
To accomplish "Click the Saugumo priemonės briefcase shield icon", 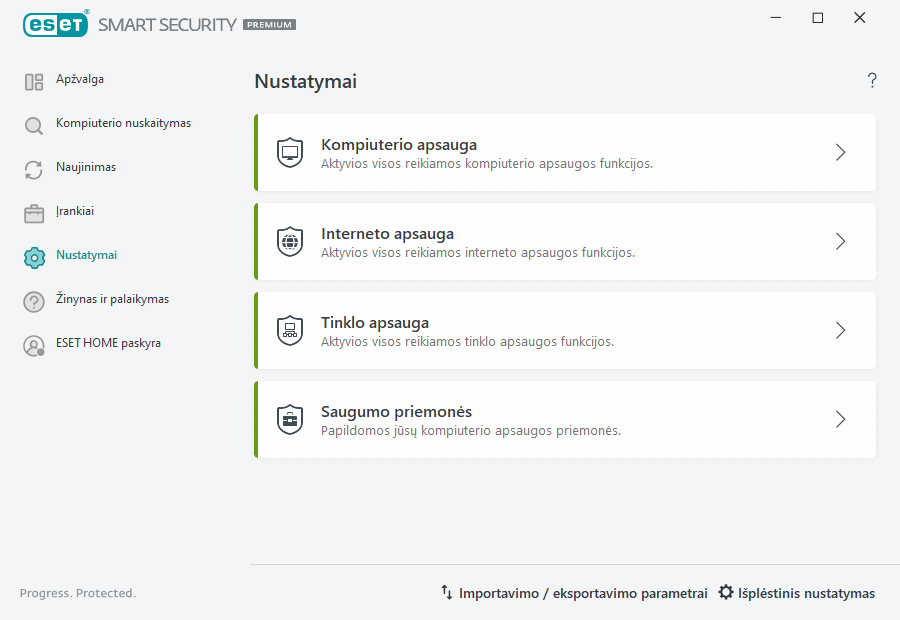I will point(290,419).
